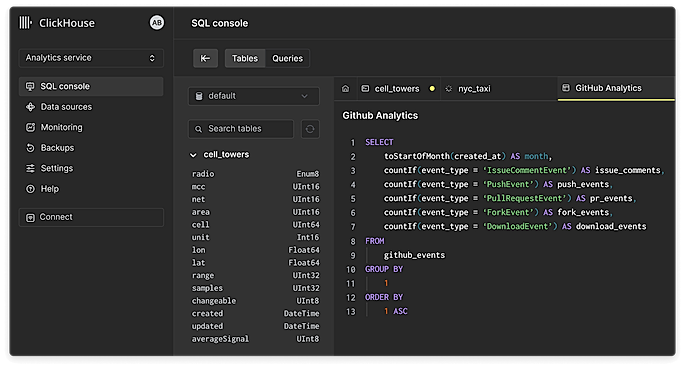Collapse the tables panel with arrow button
The image size is (685, 368).
[x=205, y=58]
